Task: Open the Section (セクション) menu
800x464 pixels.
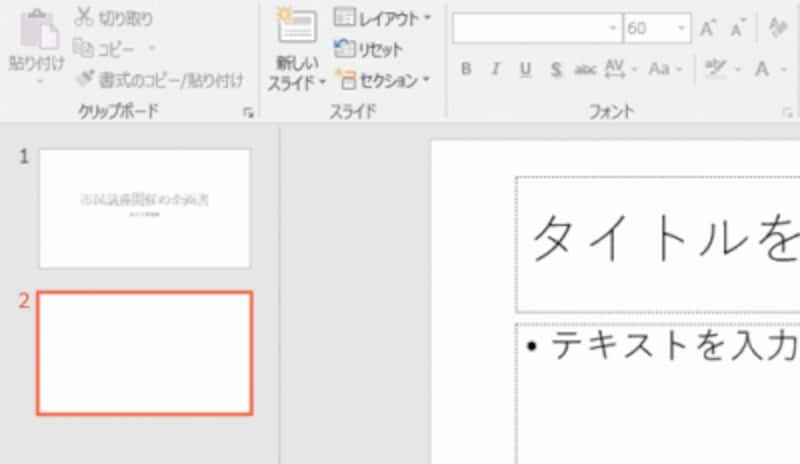Action: coord(383,80)
